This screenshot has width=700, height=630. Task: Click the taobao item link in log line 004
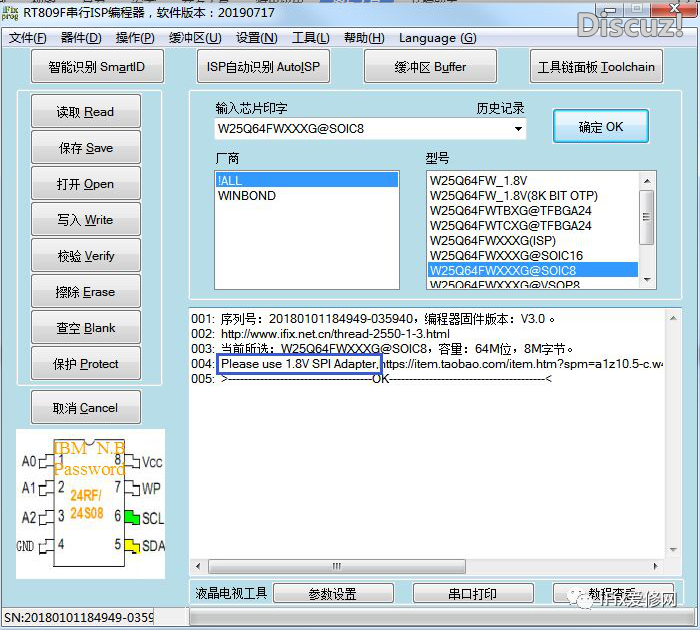click(x=523, y=364)
